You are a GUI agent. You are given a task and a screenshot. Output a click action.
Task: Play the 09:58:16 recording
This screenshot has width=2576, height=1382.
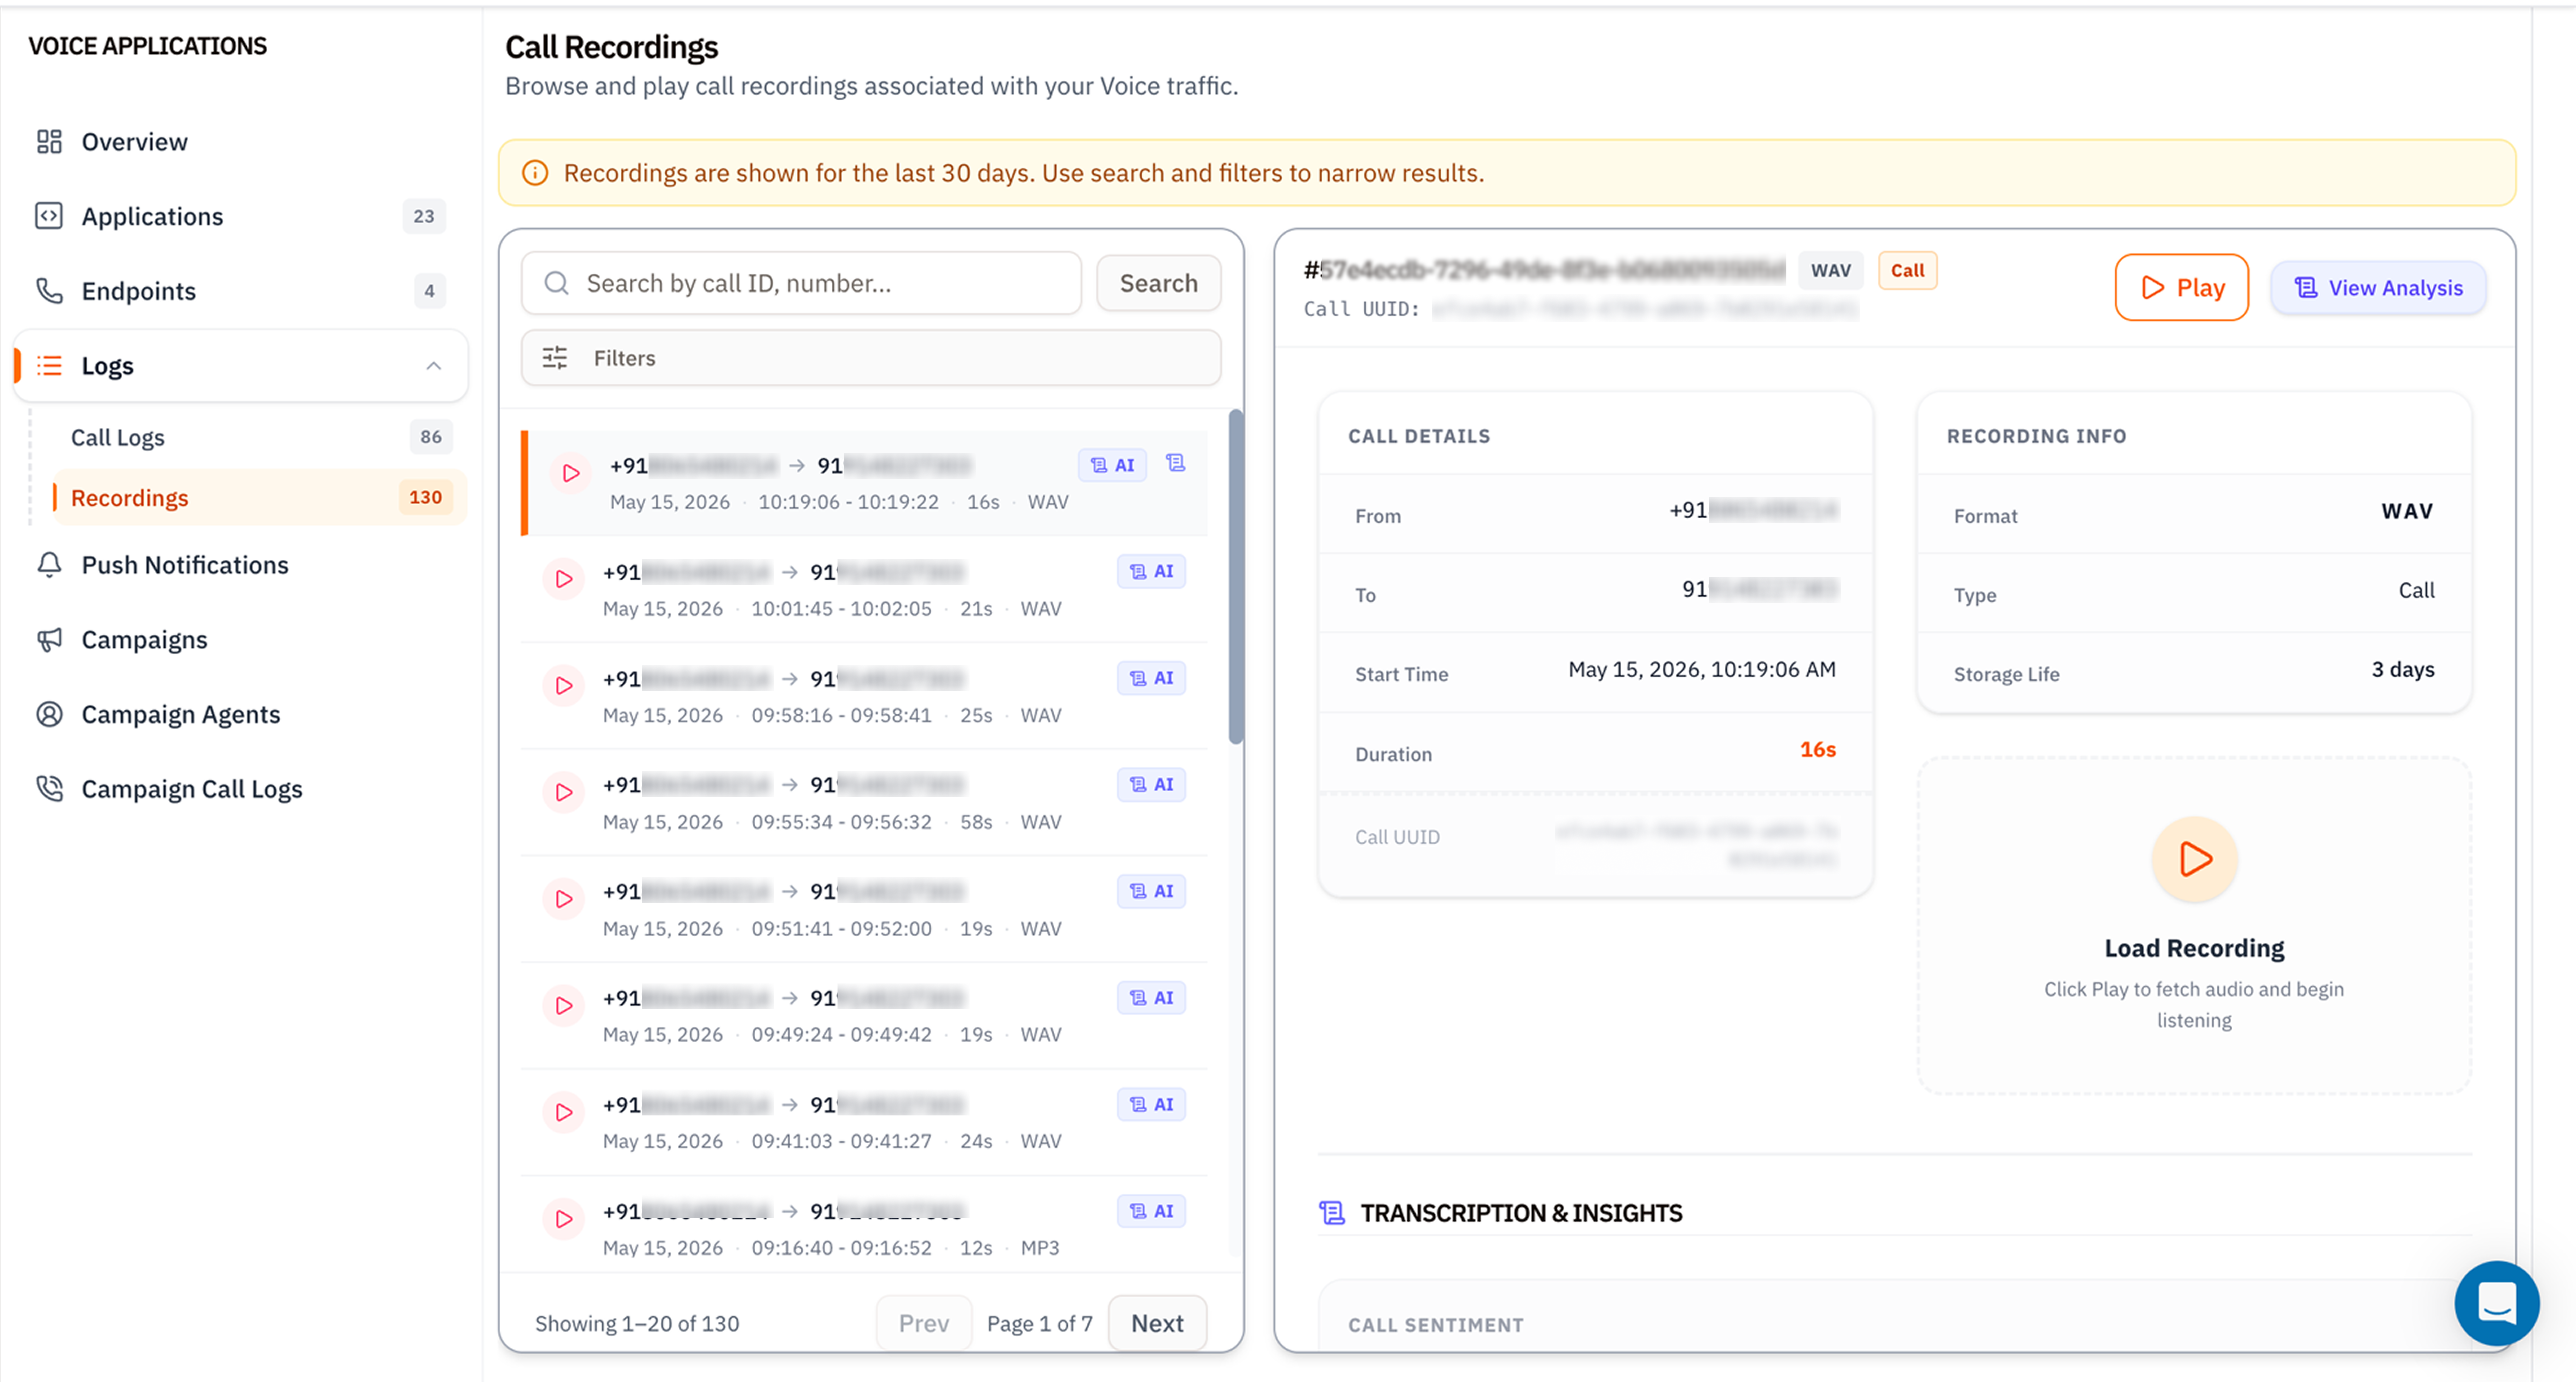(x=564, y=686)
